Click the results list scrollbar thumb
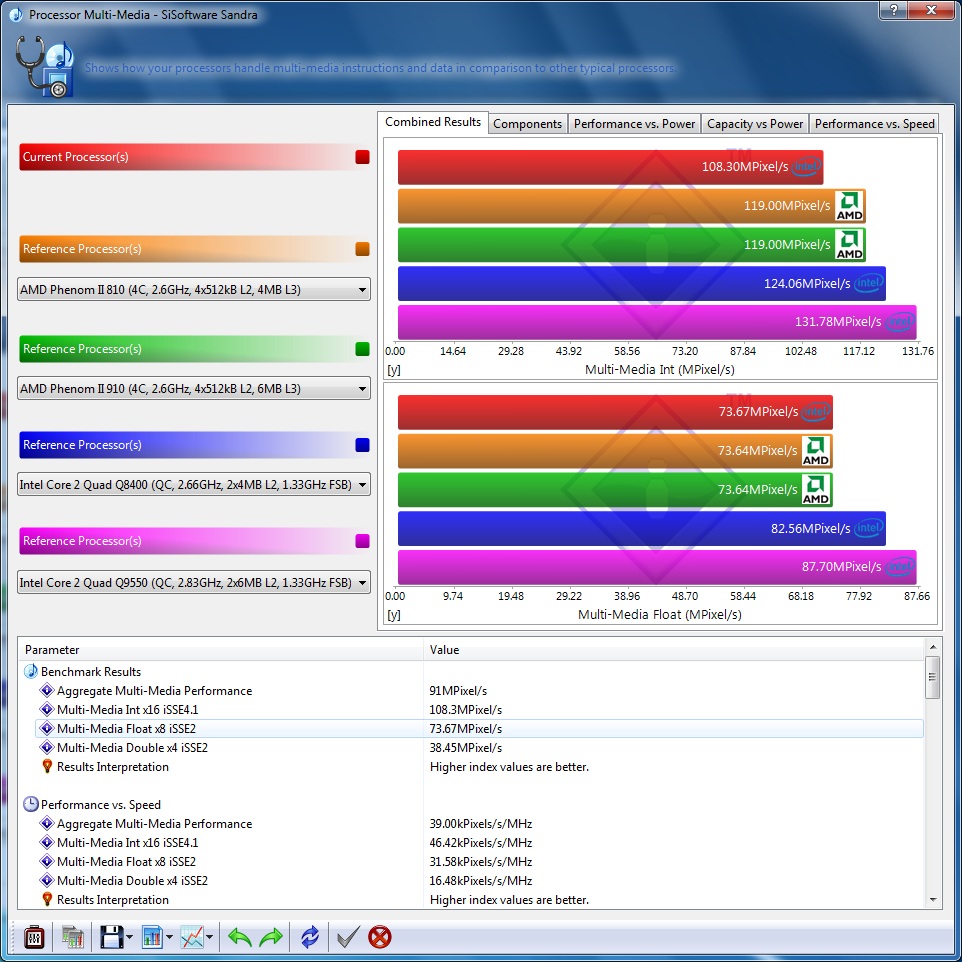Image resolution: width=962 pixels, height=962 pixels. click(933, 677)
